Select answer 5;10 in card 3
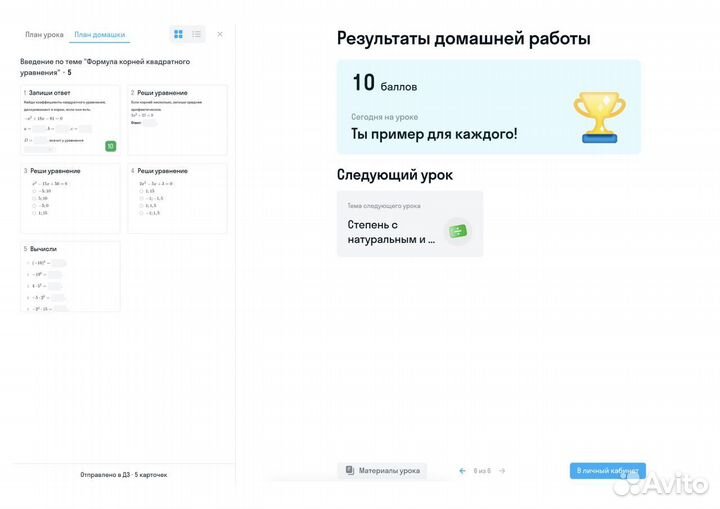 click(x=34, y=198)
